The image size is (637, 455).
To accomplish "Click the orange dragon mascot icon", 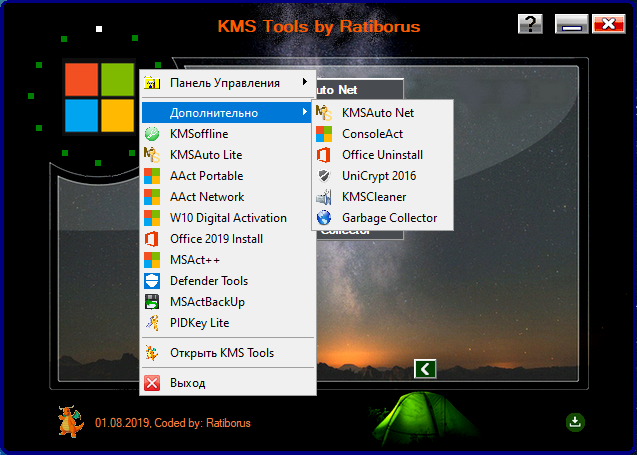I will pos(70,422).
